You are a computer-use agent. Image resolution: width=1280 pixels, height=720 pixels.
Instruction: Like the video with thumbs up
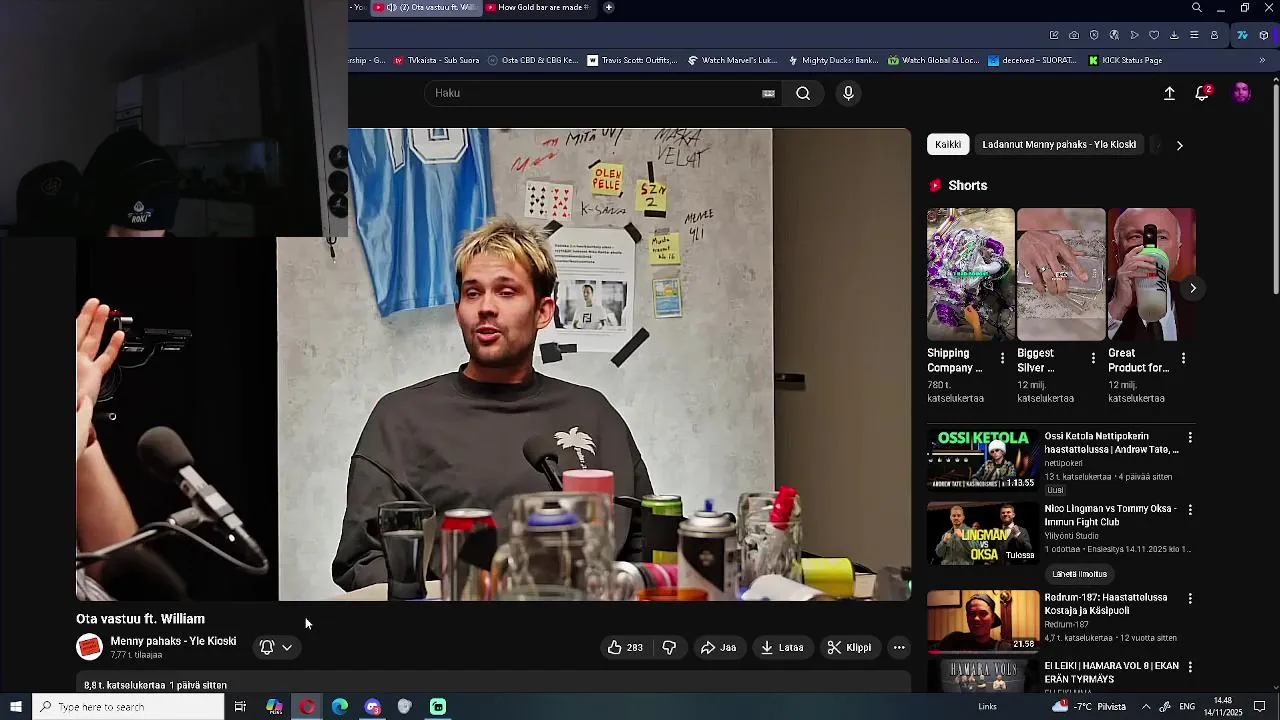(x=625, y=647)
